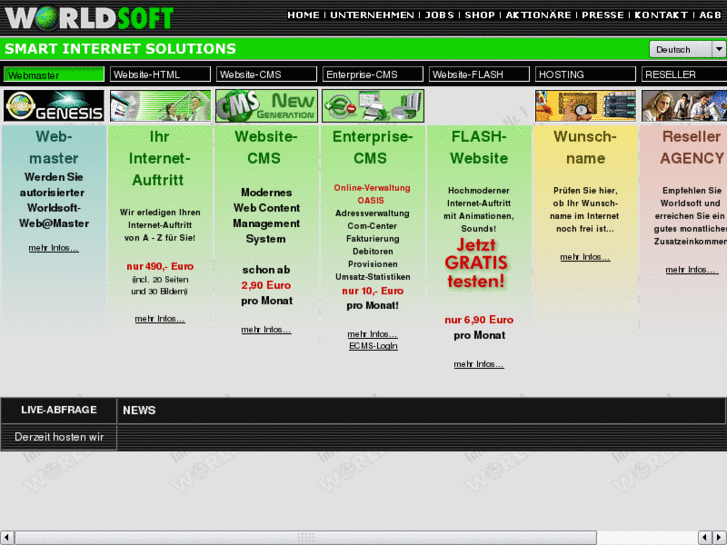Click the Worldsoft logo
This screenshot has height=545, width=727.
89,19
